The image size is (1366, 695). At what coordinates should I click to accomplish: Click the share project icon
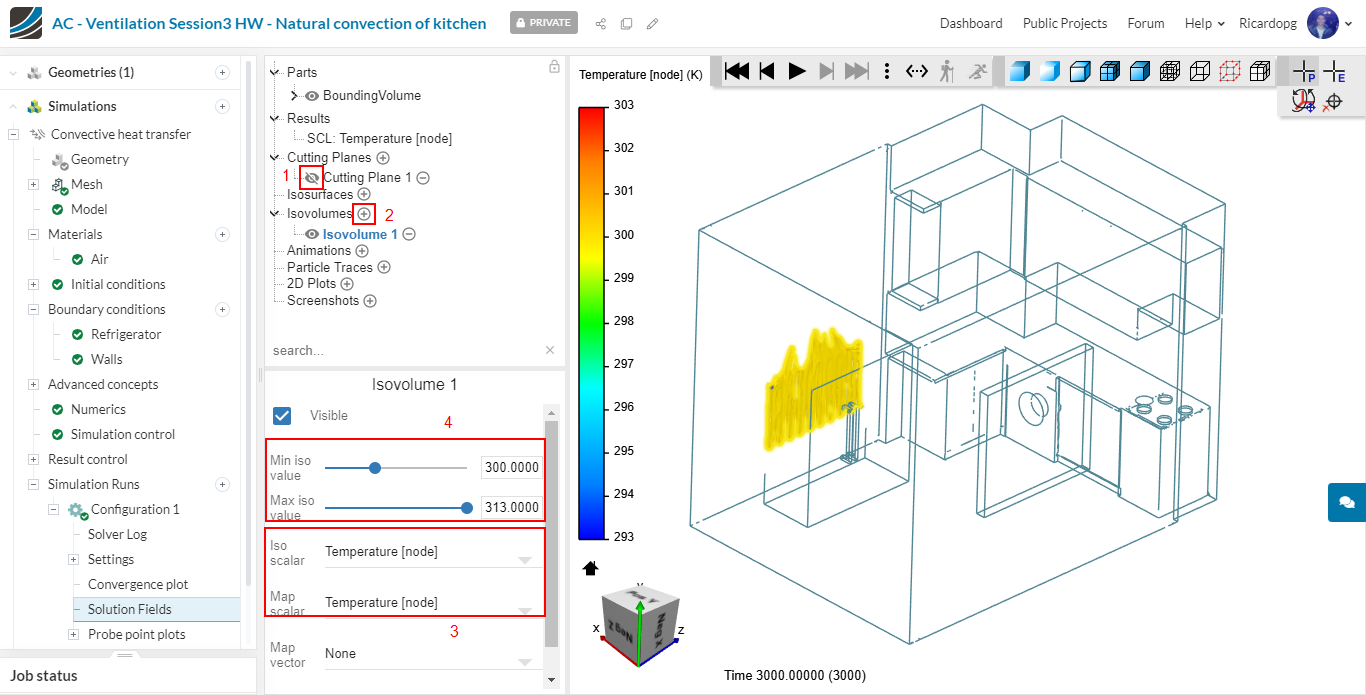click(601, 23)
